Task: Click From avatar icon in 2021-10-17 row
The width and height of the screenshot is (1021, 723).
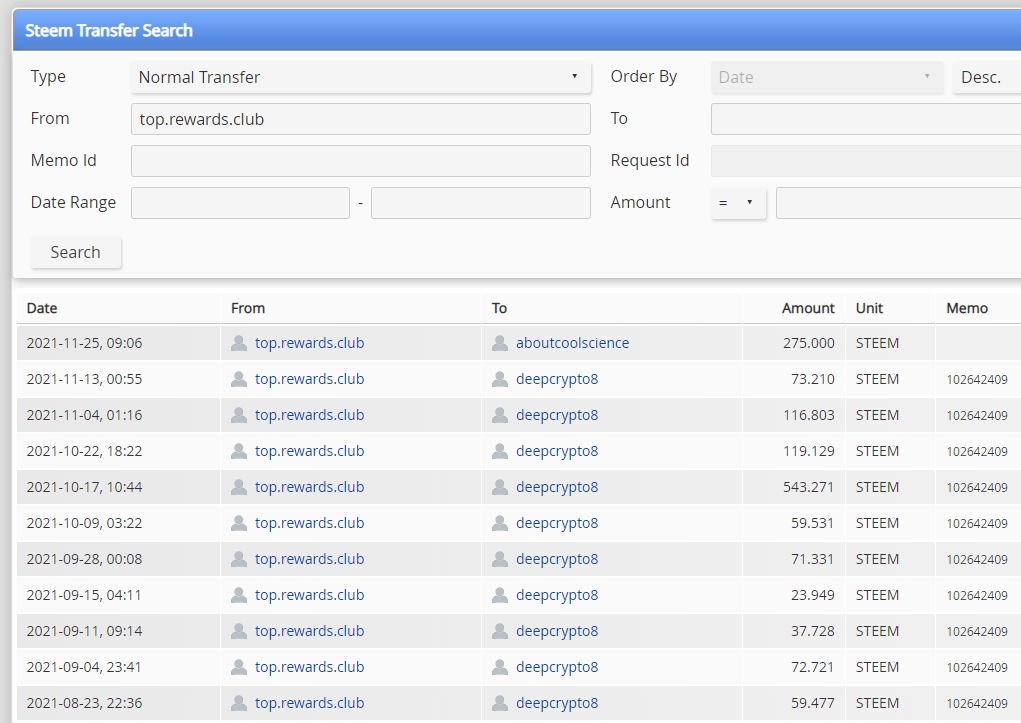Action: (239, 487)
